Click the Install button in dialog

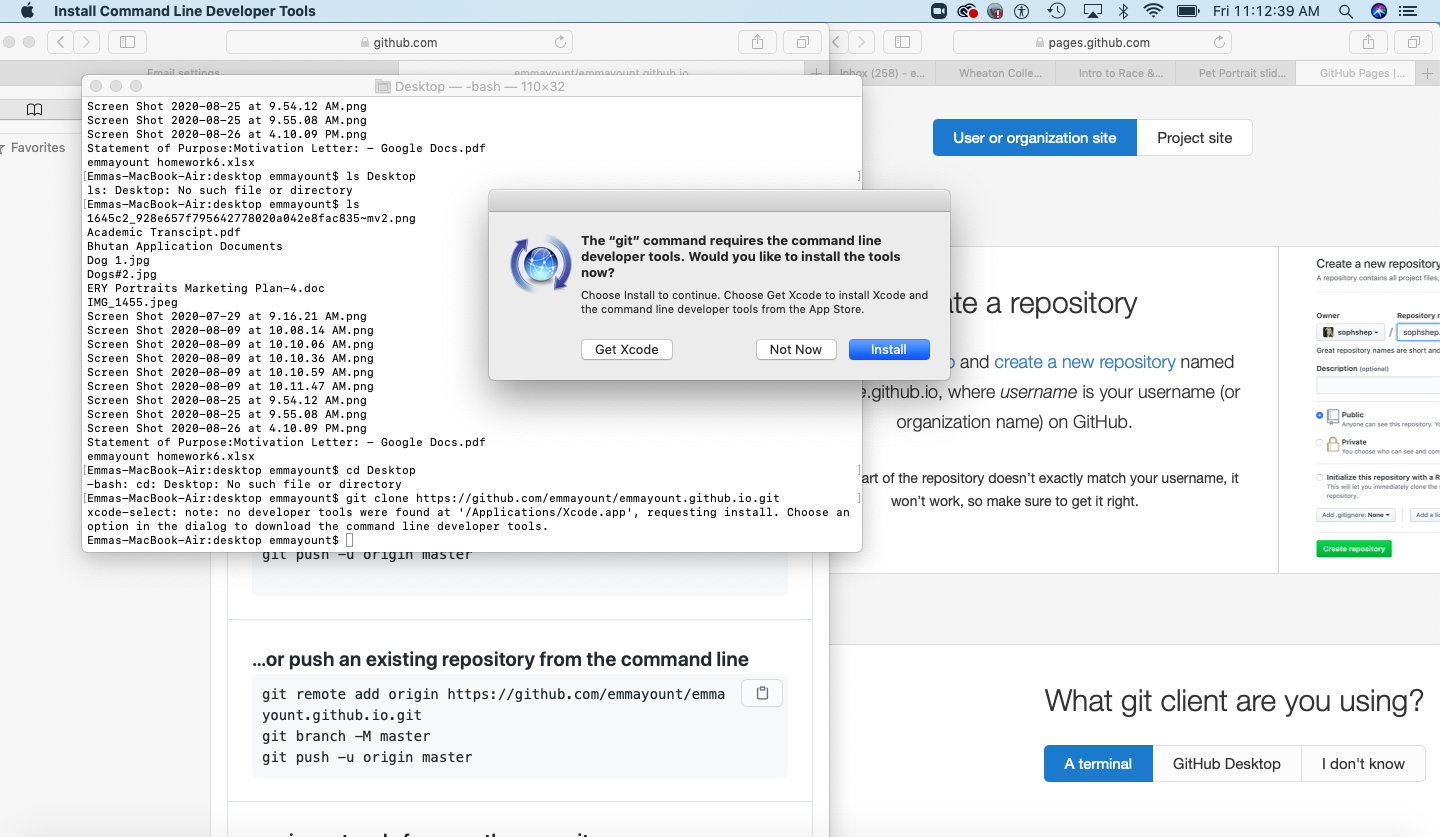click(x=889, y=349)
